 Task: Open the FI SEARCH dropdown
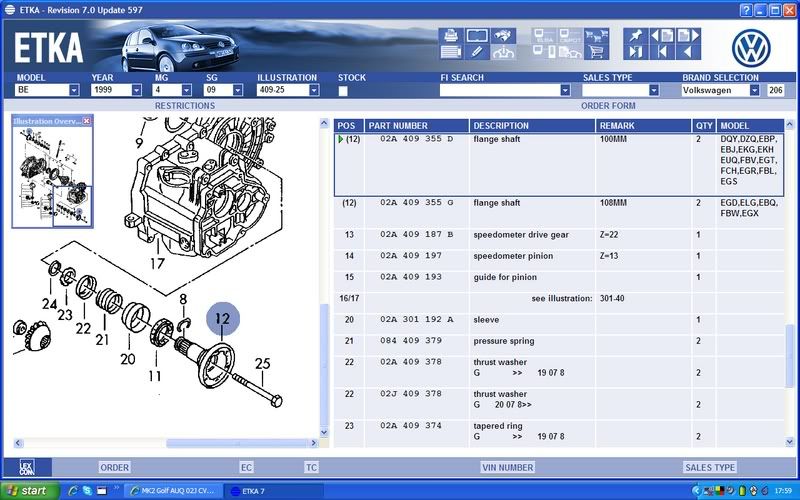pyautogui.click(x=565, y=90)
